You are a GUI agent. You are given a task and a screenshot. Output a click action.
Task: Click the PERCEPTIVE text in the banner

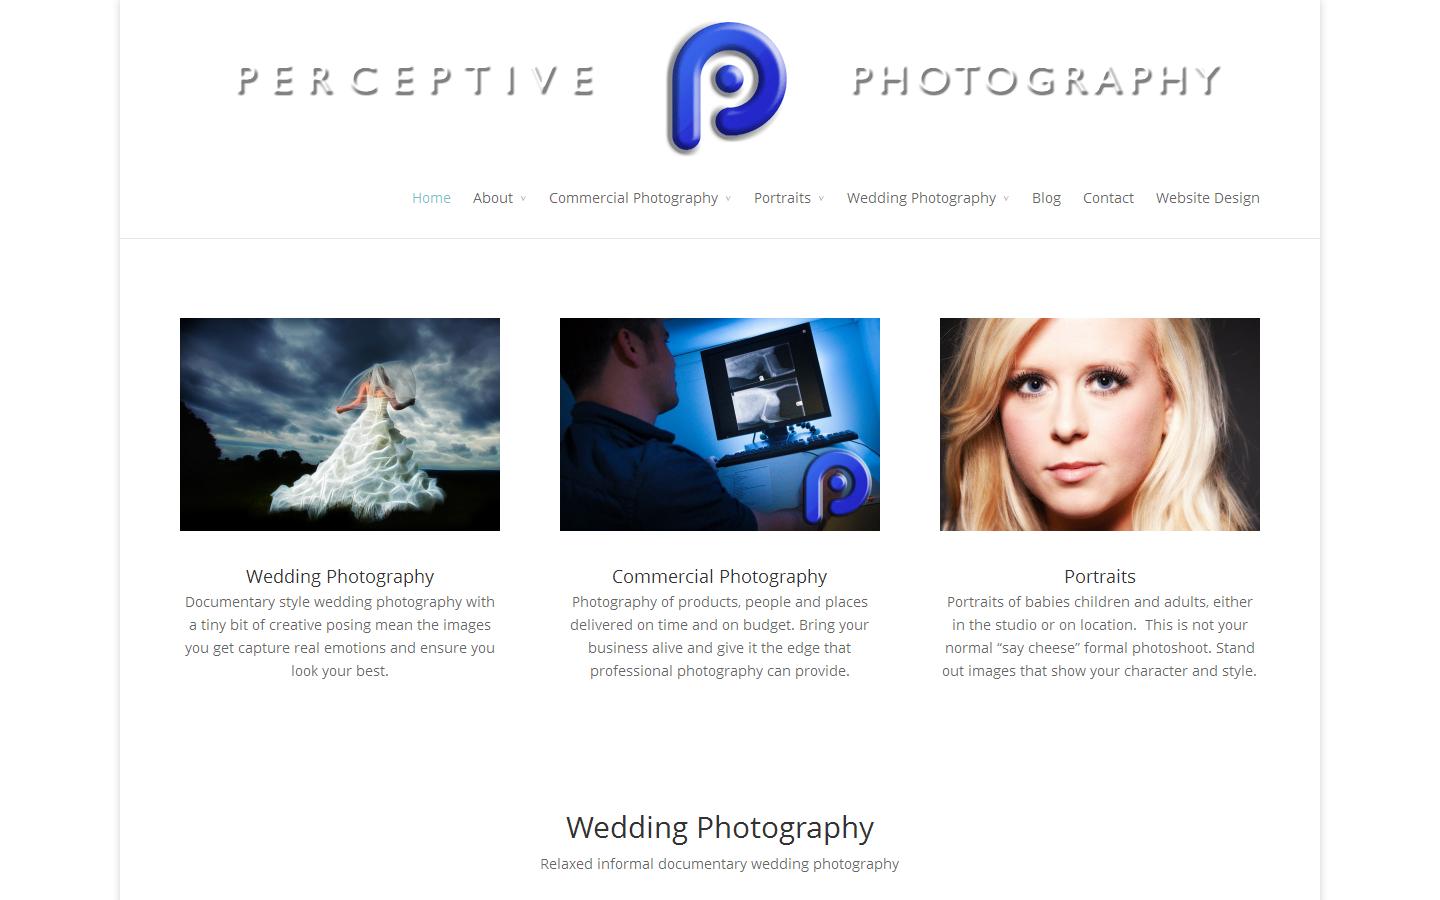tap(417, 81)
